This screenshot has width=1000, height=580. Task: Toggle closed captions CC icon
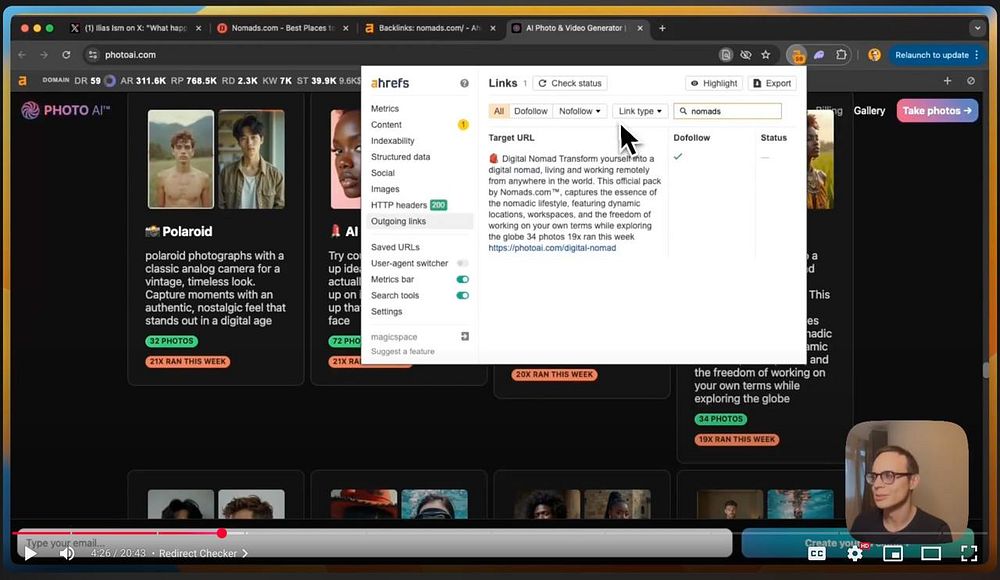(816, 554)
